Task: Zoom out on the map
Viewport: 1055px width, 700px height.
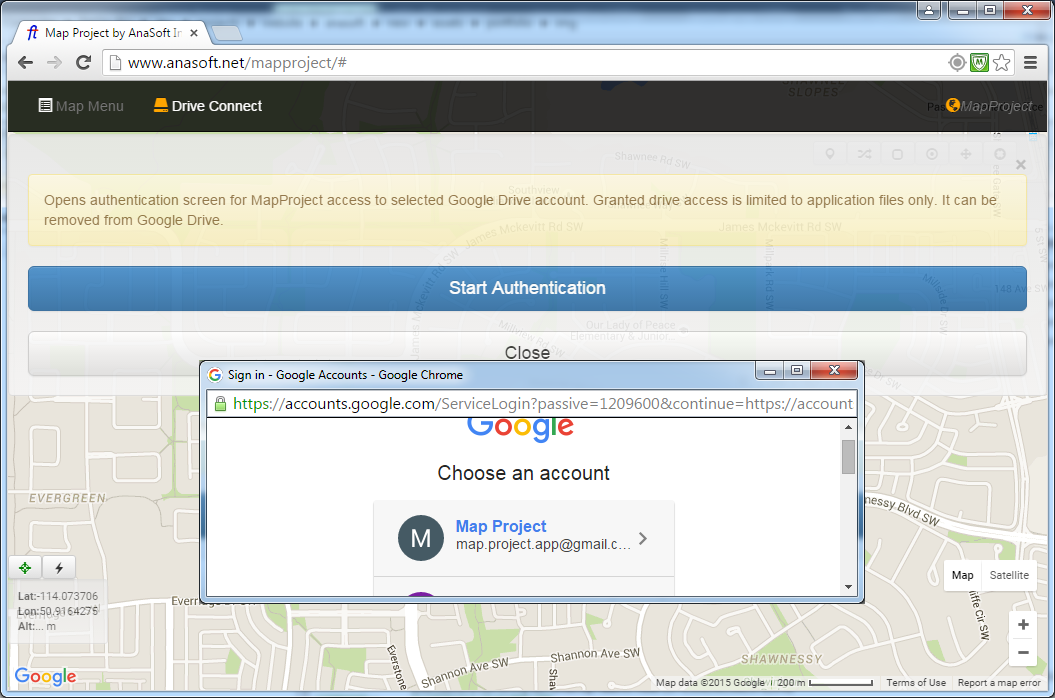Action: pos(1023,652)
